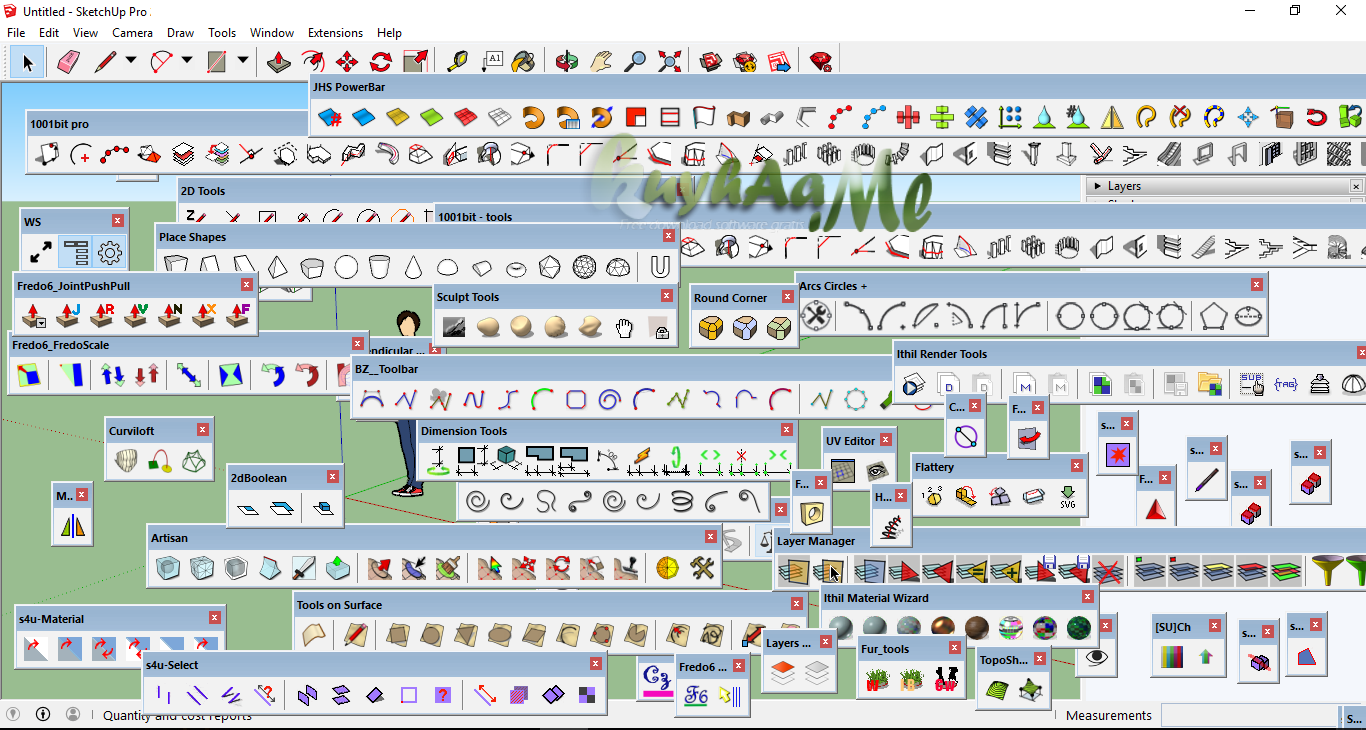This screenshot has height=730, width=1366.
Task: Click the user profile status bar icon
Action: coord(73,714)
